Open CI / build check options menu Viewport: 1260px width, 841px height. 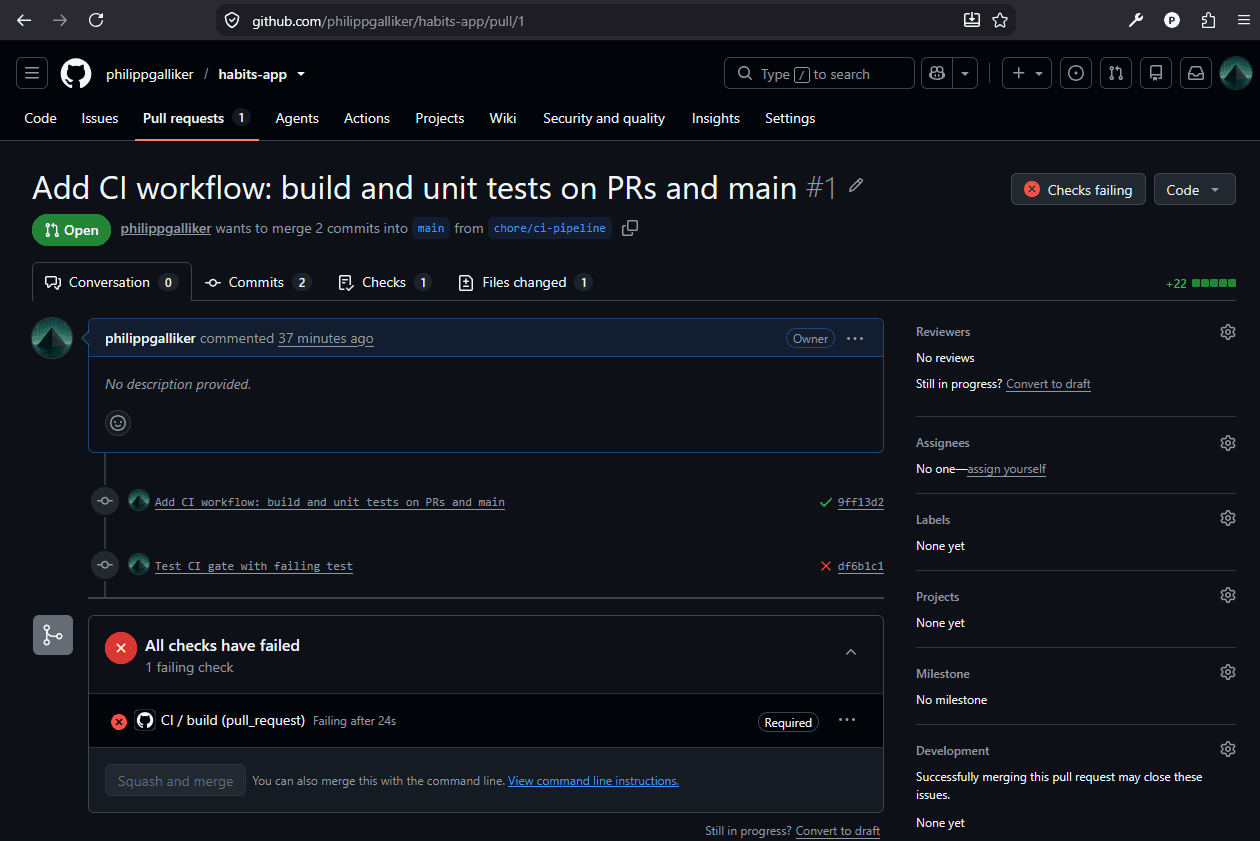847,720
